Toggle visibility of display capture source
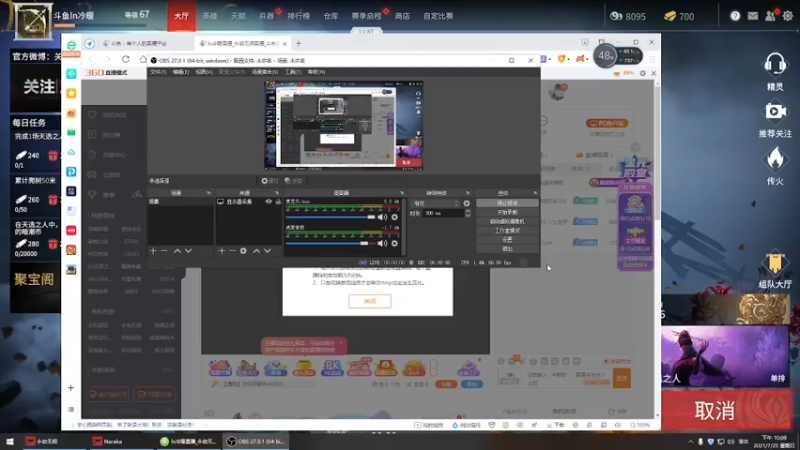800x450 pixels. pyautogui.click(x=269, y=202)
